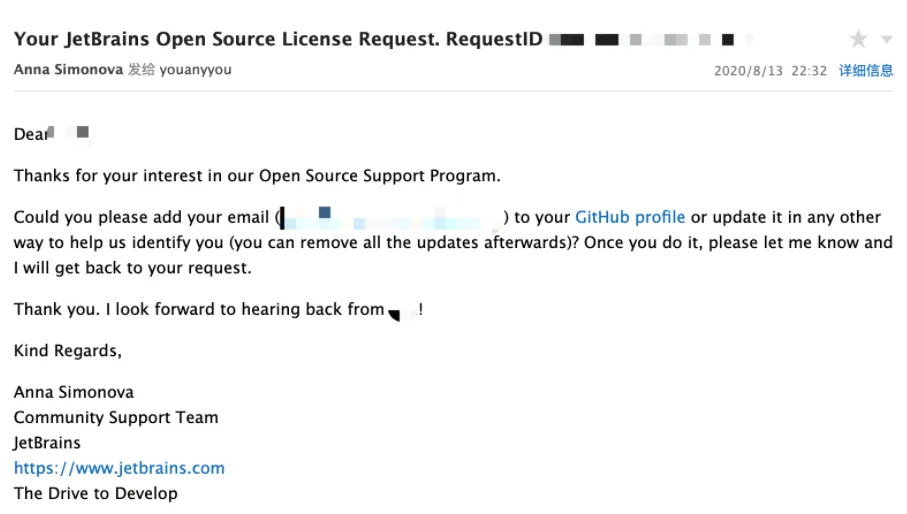The width and height of the screenshot is (907, 514).
Task: Click the redacted email address in parentheses
Action: tap(391, 217)
